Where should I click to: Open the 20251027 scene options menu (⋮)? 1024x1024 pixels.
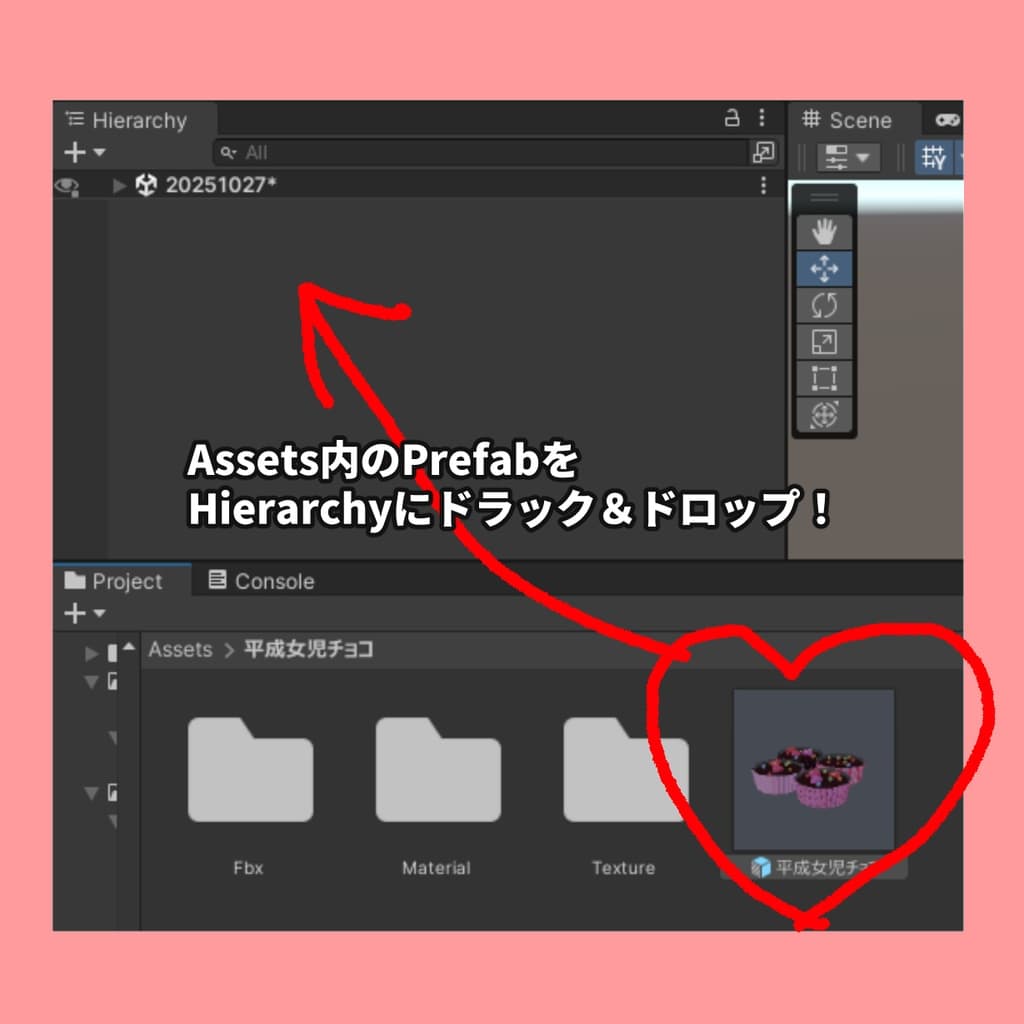point(763,186)
